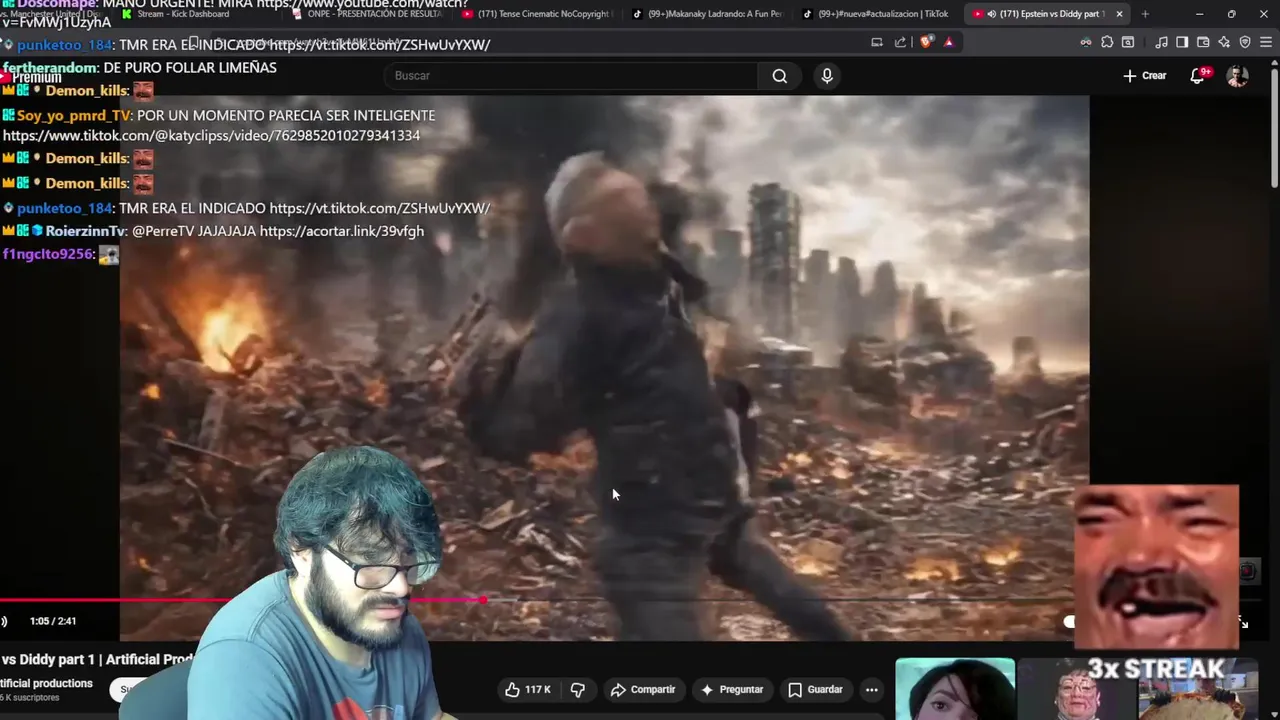1280x720 pixels.
Task: Open the katyclipss TikTok video link
Action: [x=211, y=135]
